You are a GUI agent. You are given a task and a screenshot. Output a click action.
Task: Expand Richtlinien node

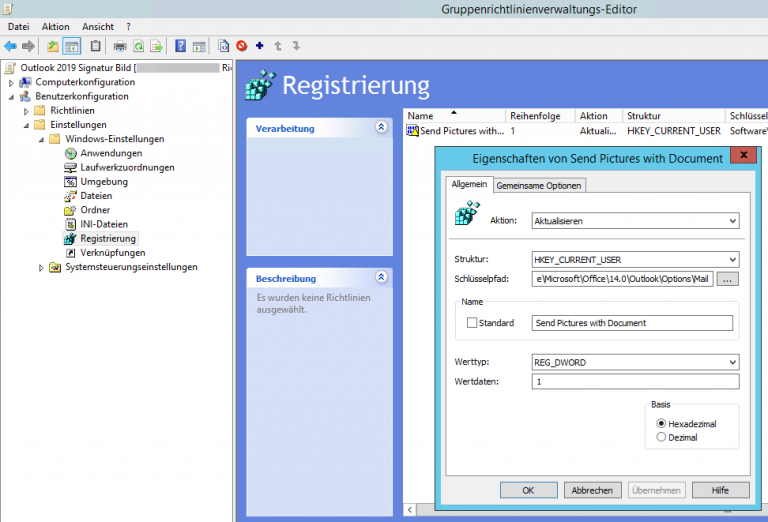point(26,111)
